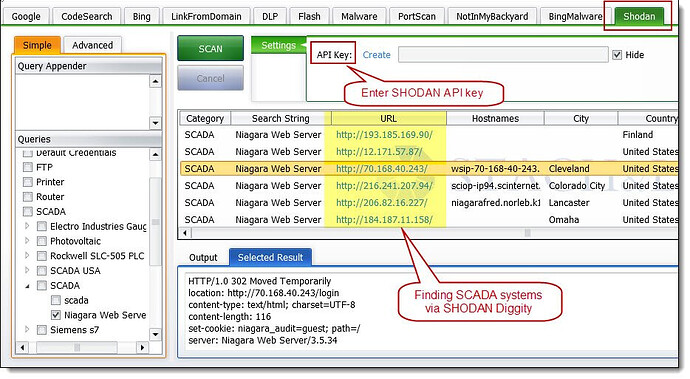
Task: Click the Query Appender scroll down arrow
Action: point(155,123)
